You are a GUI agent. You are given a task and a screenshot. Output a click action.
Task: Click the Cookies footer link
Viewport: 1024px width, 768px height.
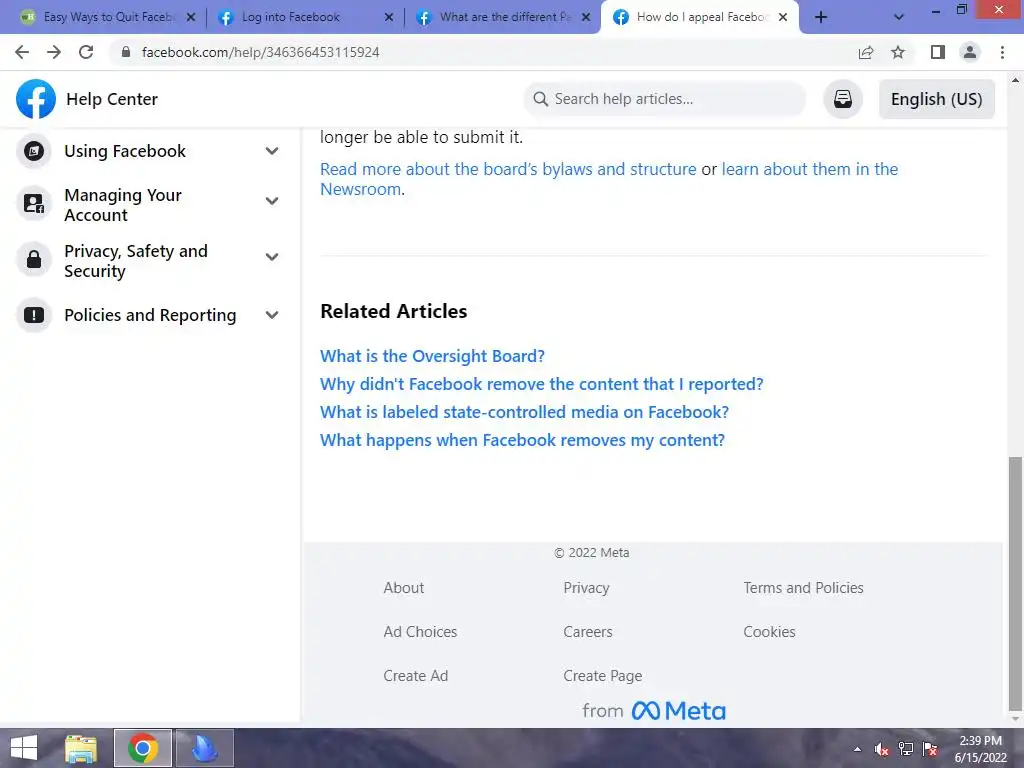(769, 632)
